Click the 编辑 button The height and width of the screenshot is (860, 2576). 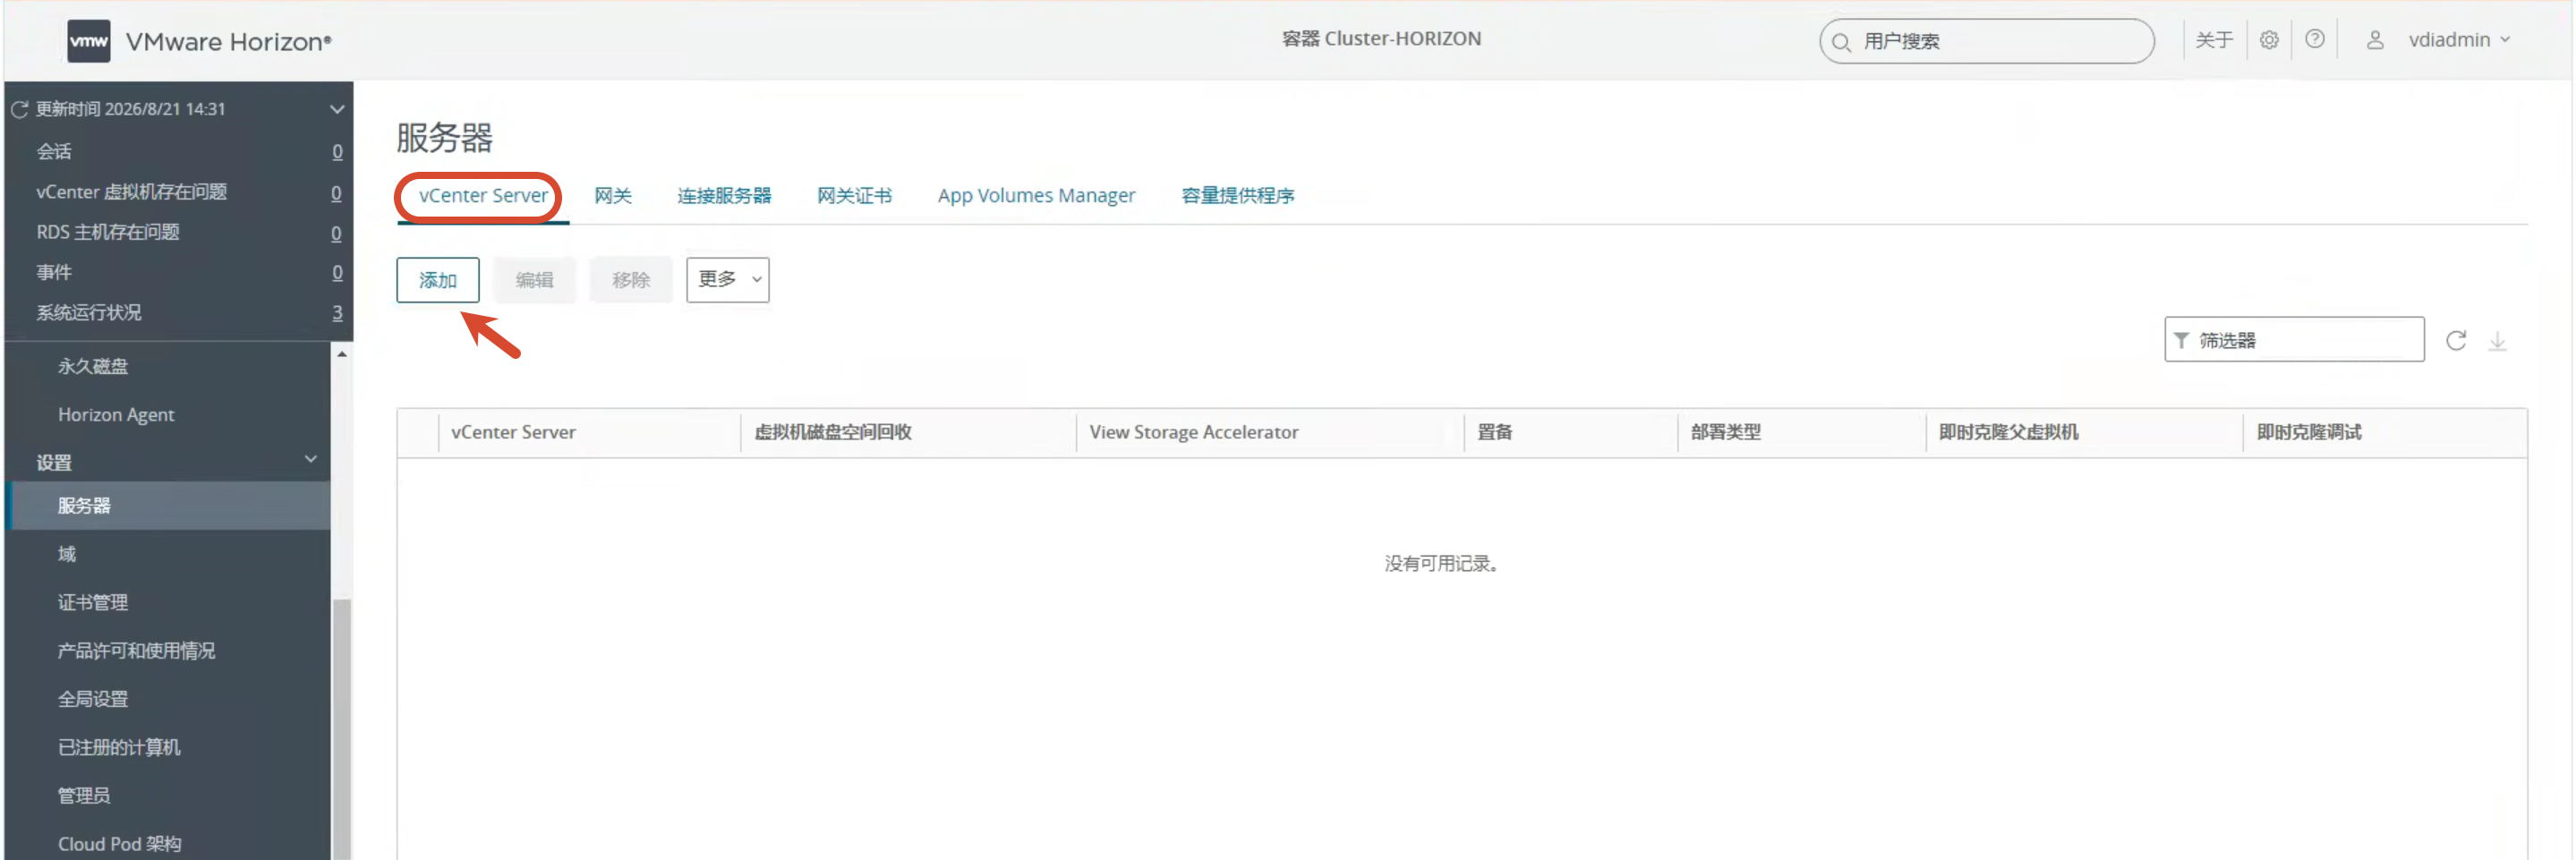tap(534, 280)
